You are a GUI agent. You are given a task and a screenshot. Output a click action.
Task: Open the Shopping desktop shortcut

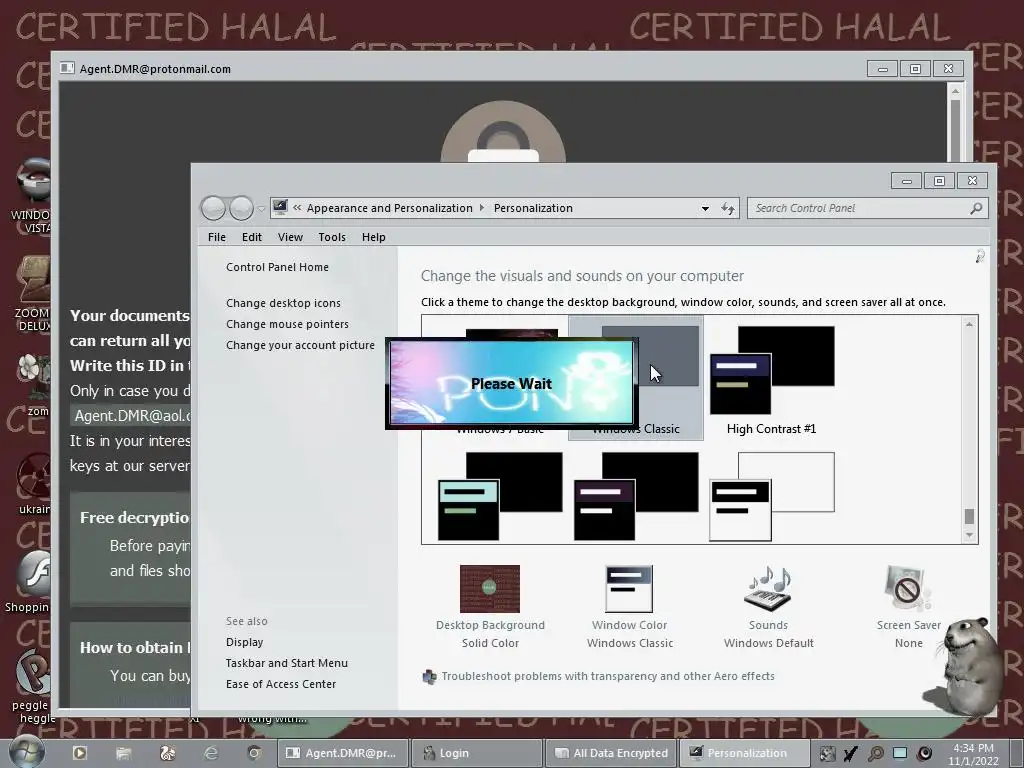(x=27, y=581)
